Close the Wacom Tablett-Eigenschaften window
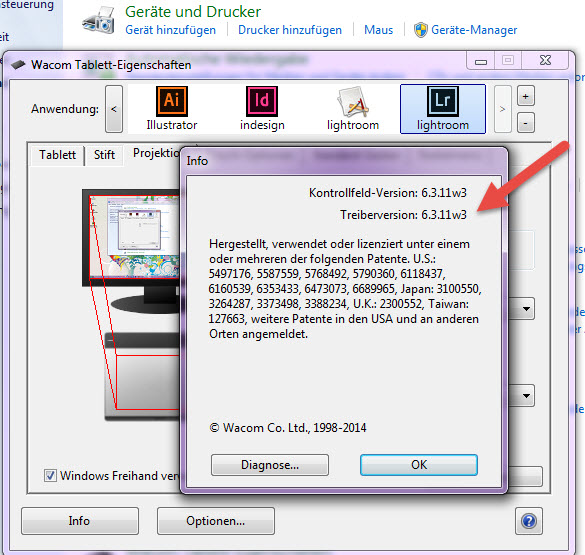The height and width of the screenshot is (555, 585). pos(545,60)
